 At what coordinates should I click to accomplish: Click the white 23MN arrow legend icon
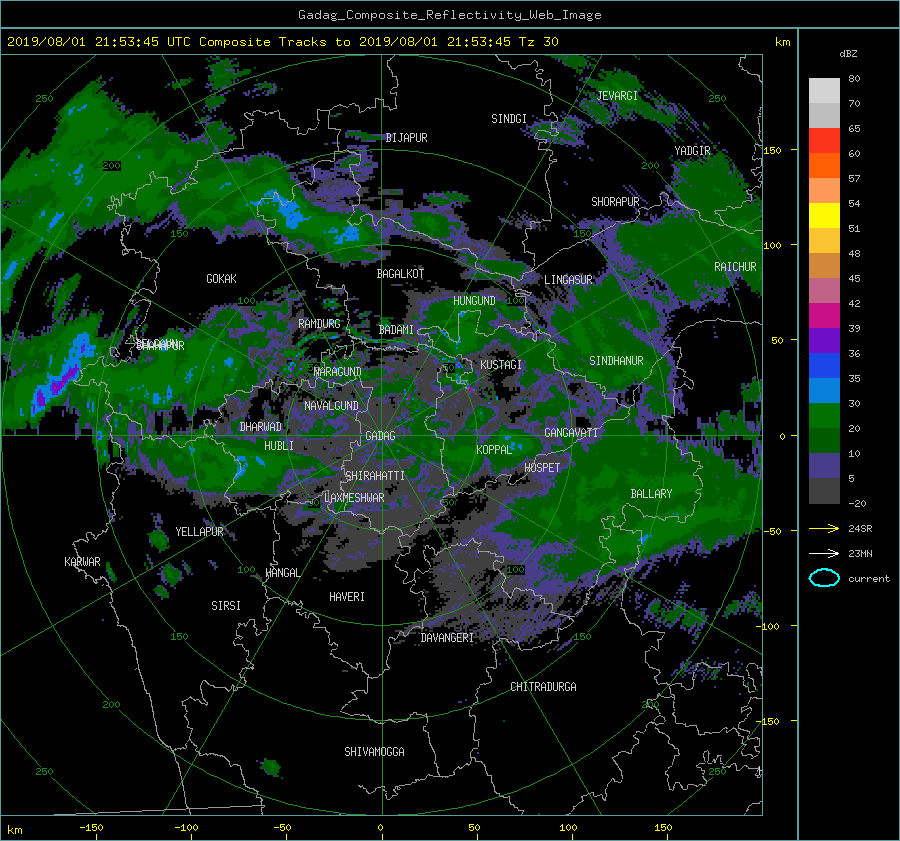coord(824,553)
